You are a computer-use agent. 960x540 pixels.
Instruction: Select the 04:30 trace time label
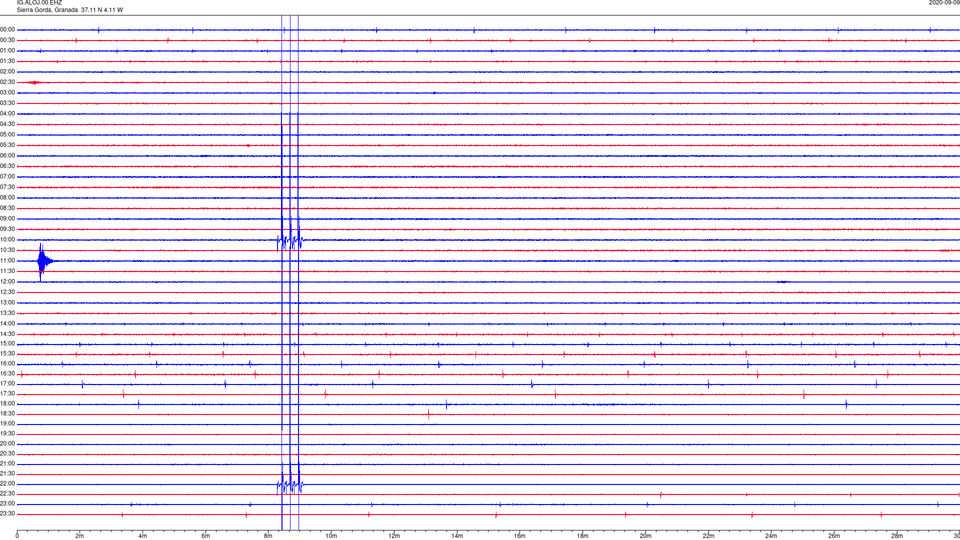(x=7, y=124)
